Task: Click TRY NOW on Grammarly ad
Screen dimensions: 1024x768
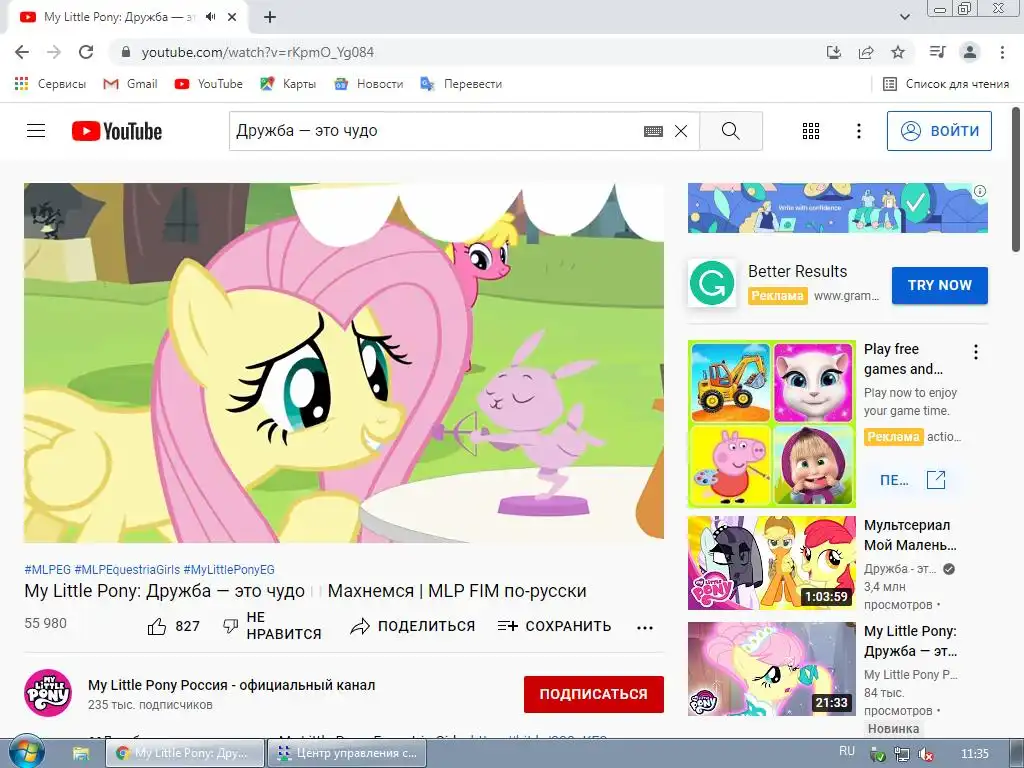Action: pos(940,285)
